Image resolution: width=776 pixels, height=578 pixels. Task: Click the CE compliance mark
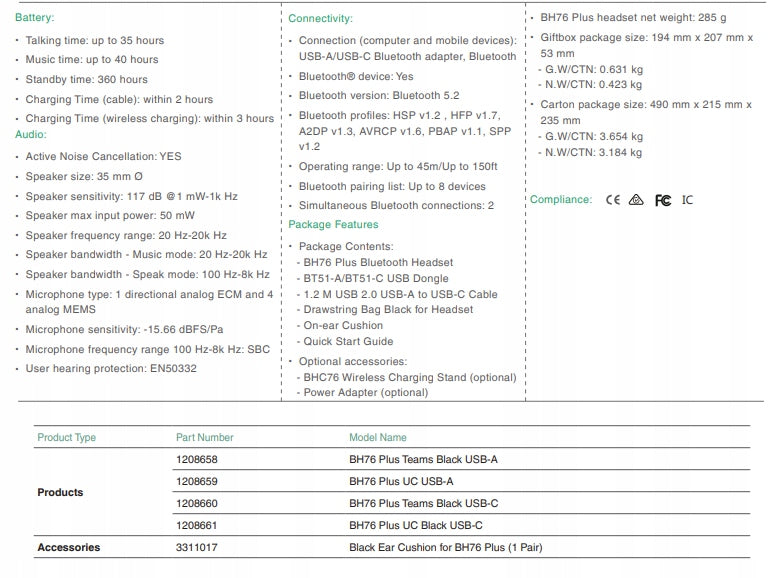[613, 200]
